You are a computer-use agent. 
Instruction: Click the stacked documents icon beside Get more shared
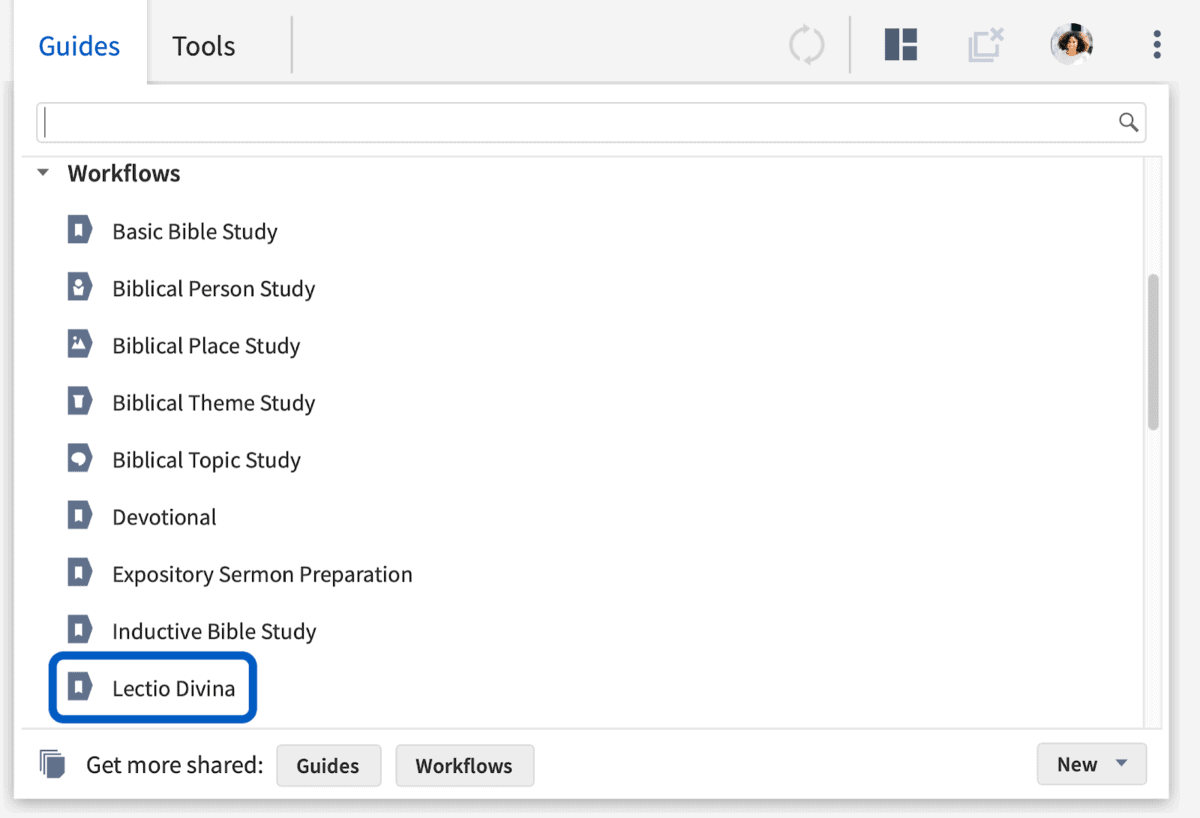pos(53,765)
